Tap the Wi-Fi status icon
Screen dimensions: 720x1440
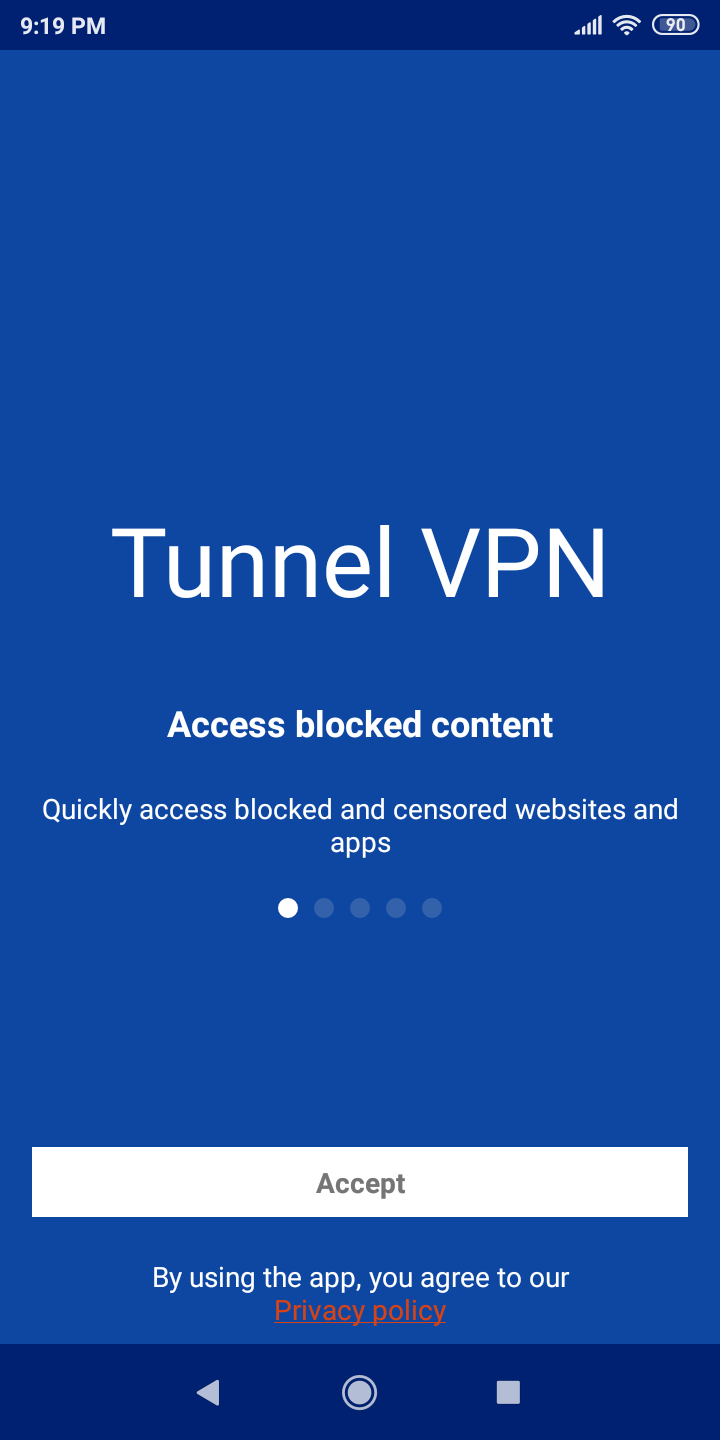(627, 25)
